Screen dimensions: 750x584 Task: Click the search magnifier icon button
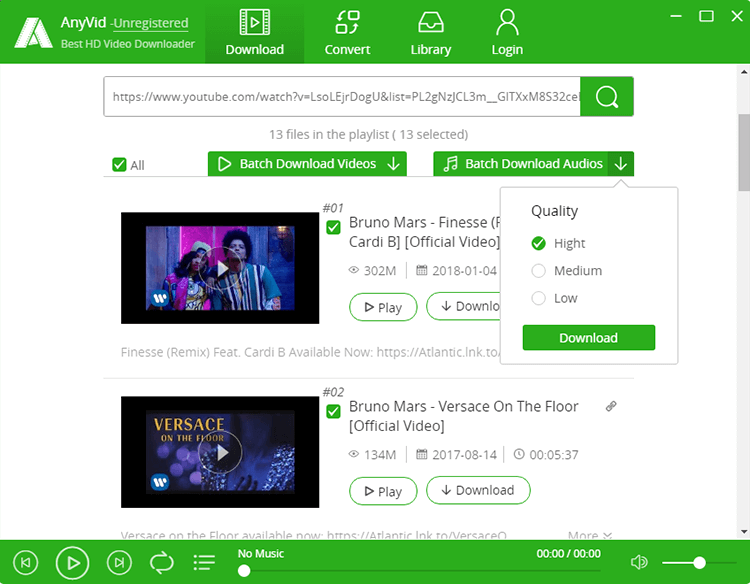click(x=607, y=97)
